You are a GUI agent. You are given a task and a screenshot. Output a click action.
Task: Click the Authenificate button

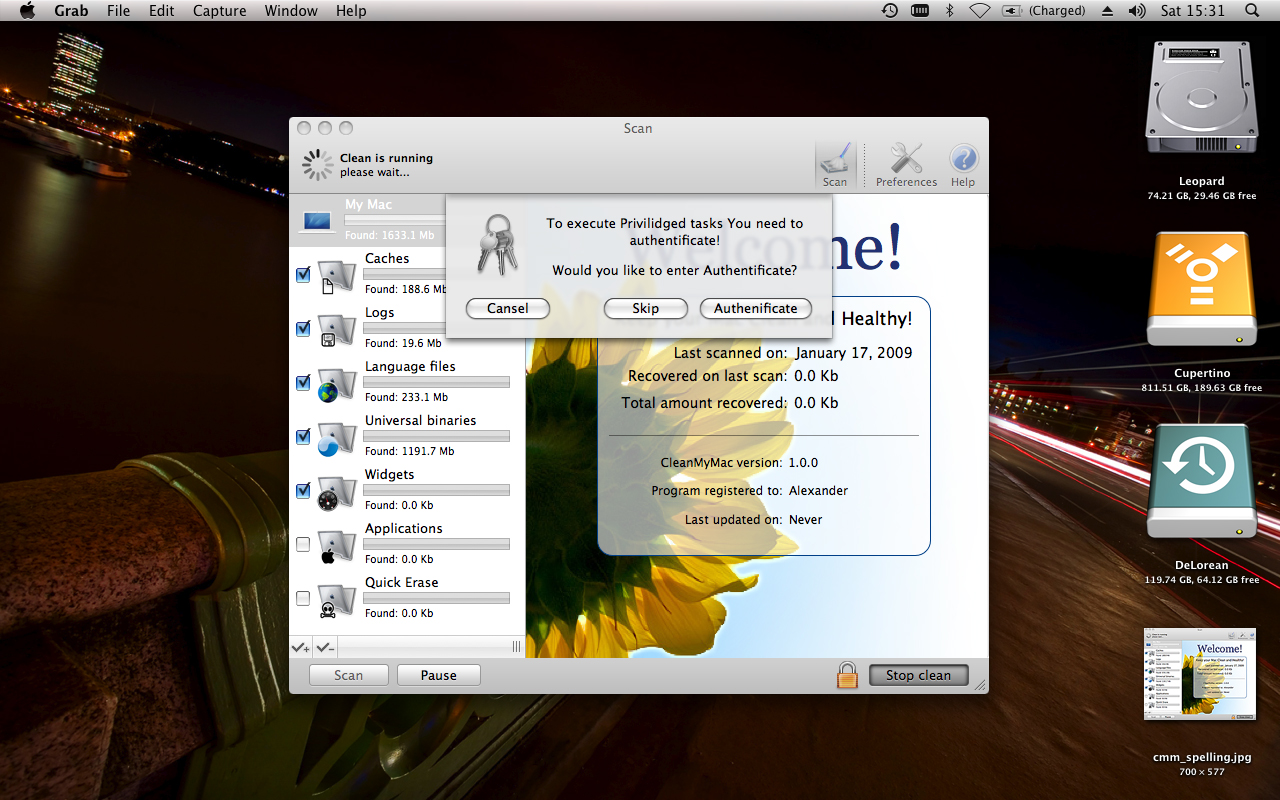click(755, 309)
